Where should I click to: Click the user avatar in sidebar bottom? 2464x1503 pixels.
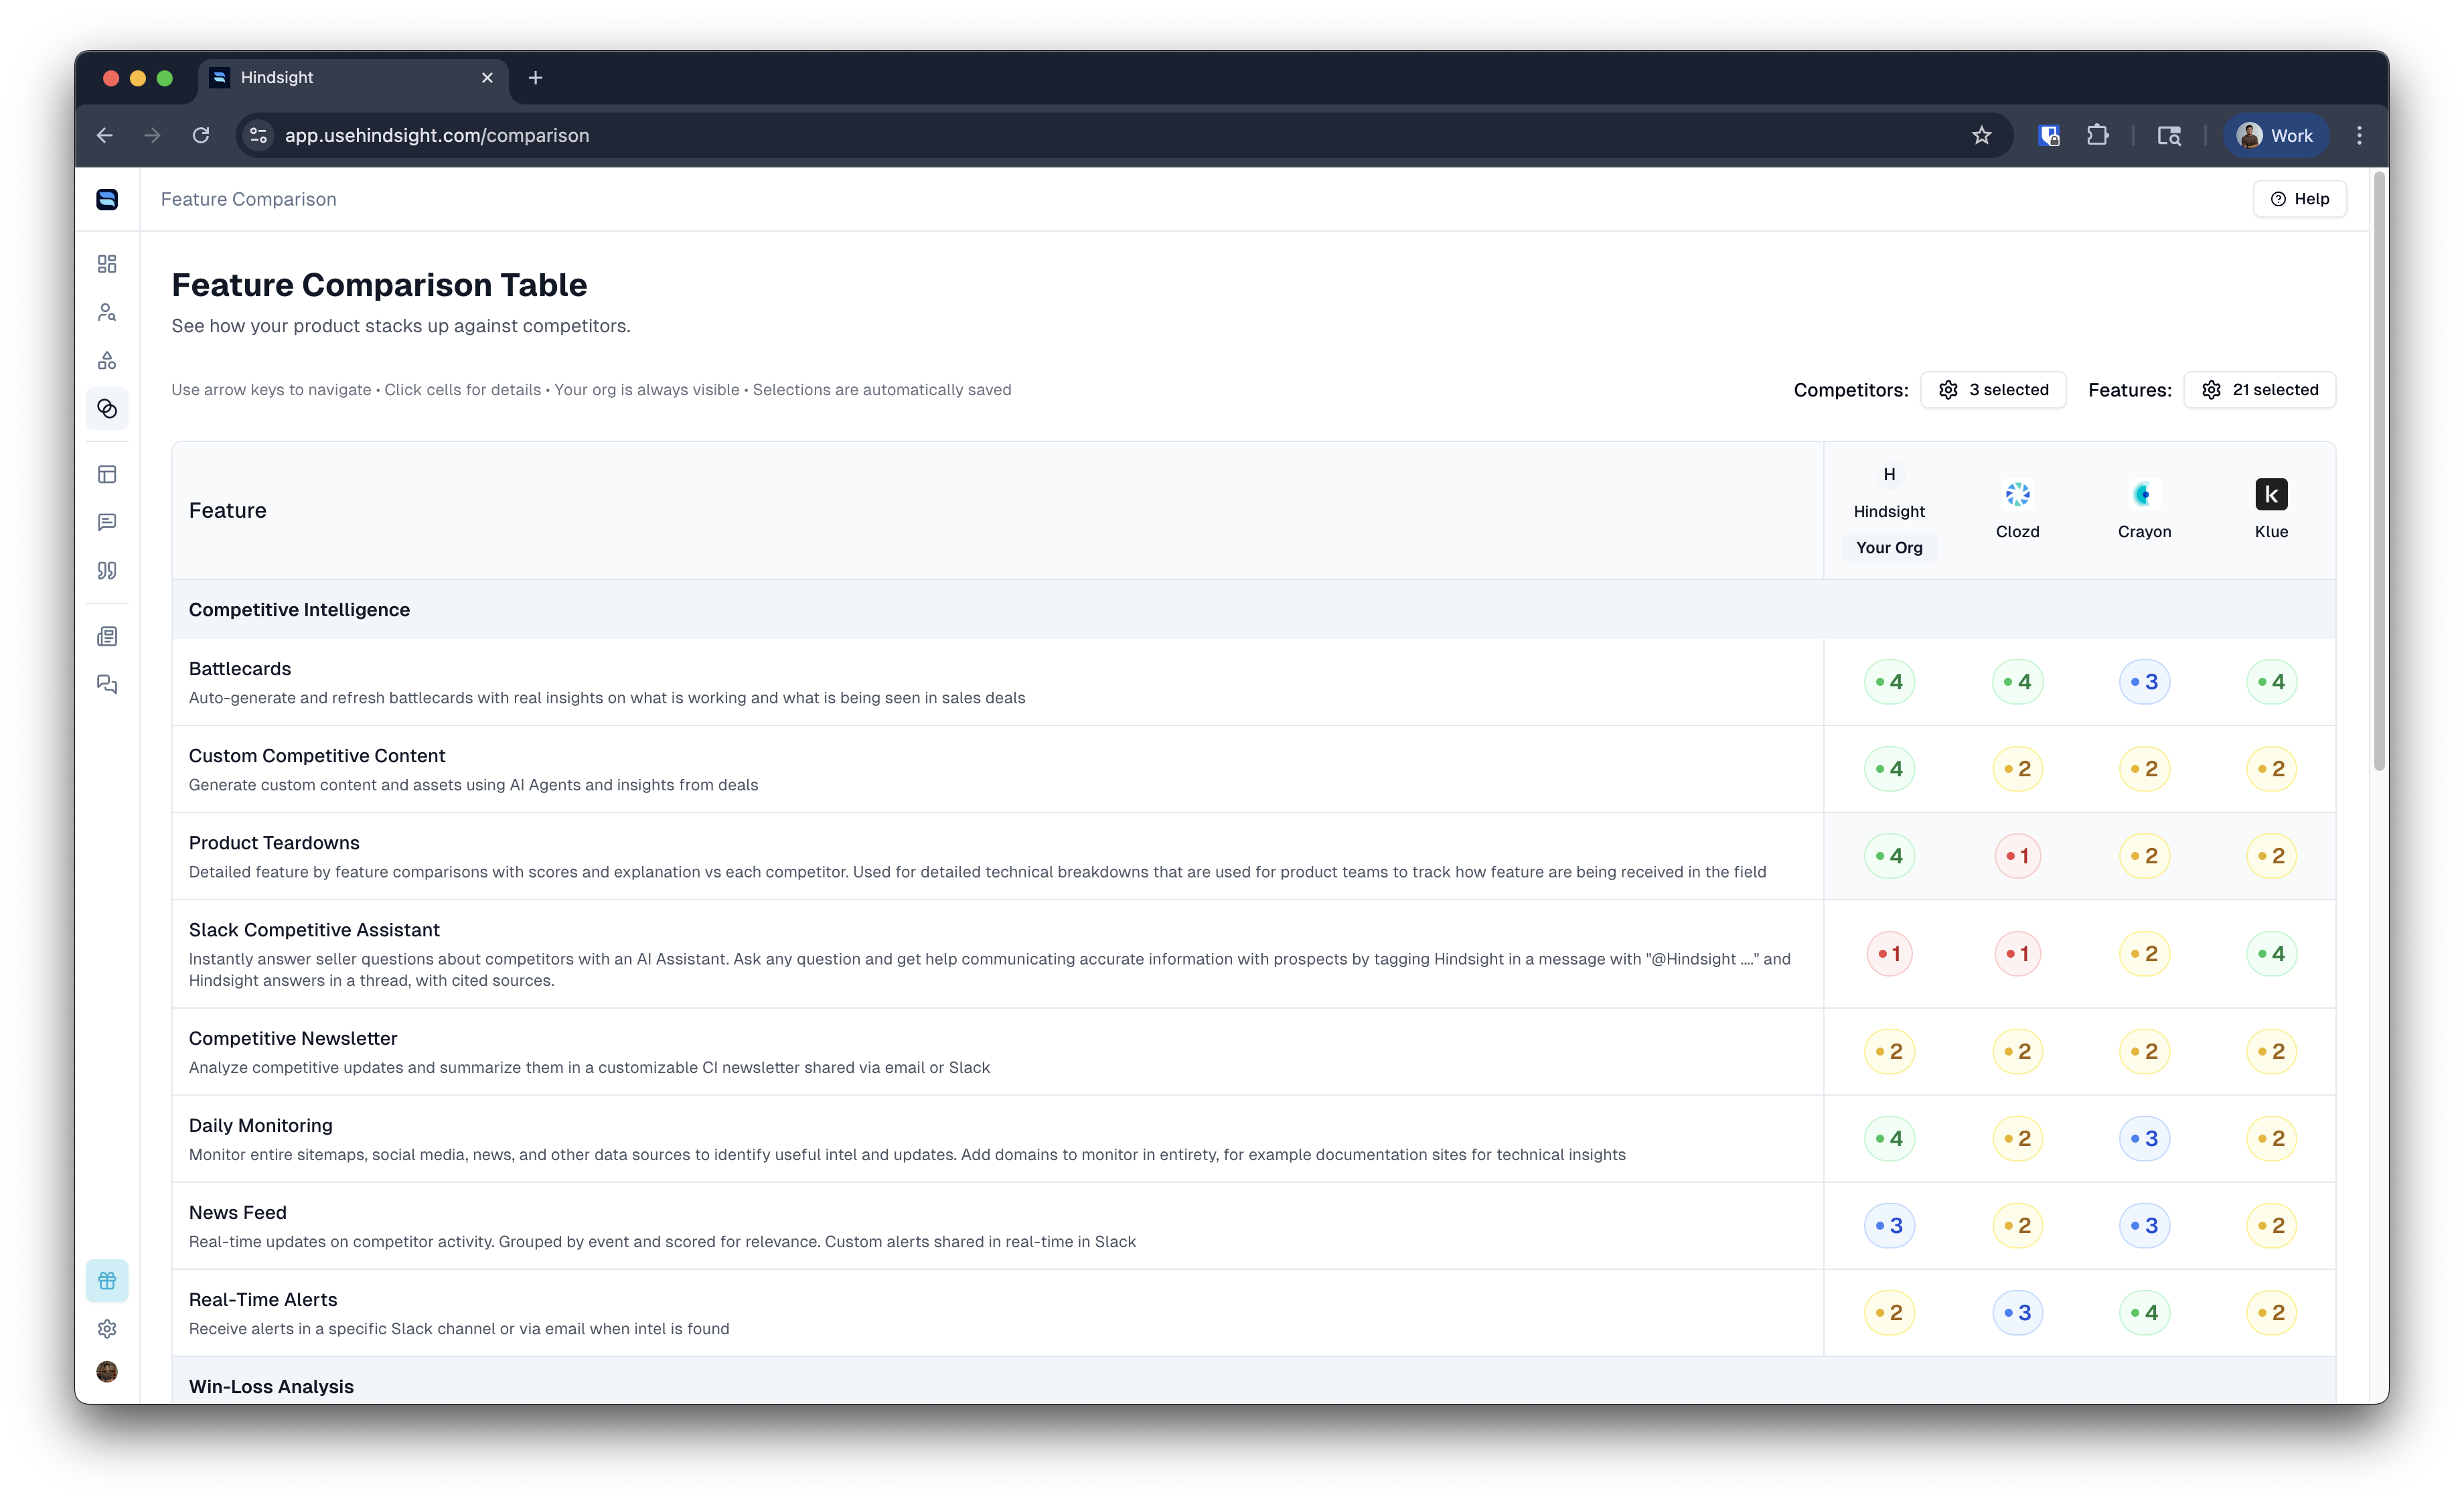pos(107,1371)
